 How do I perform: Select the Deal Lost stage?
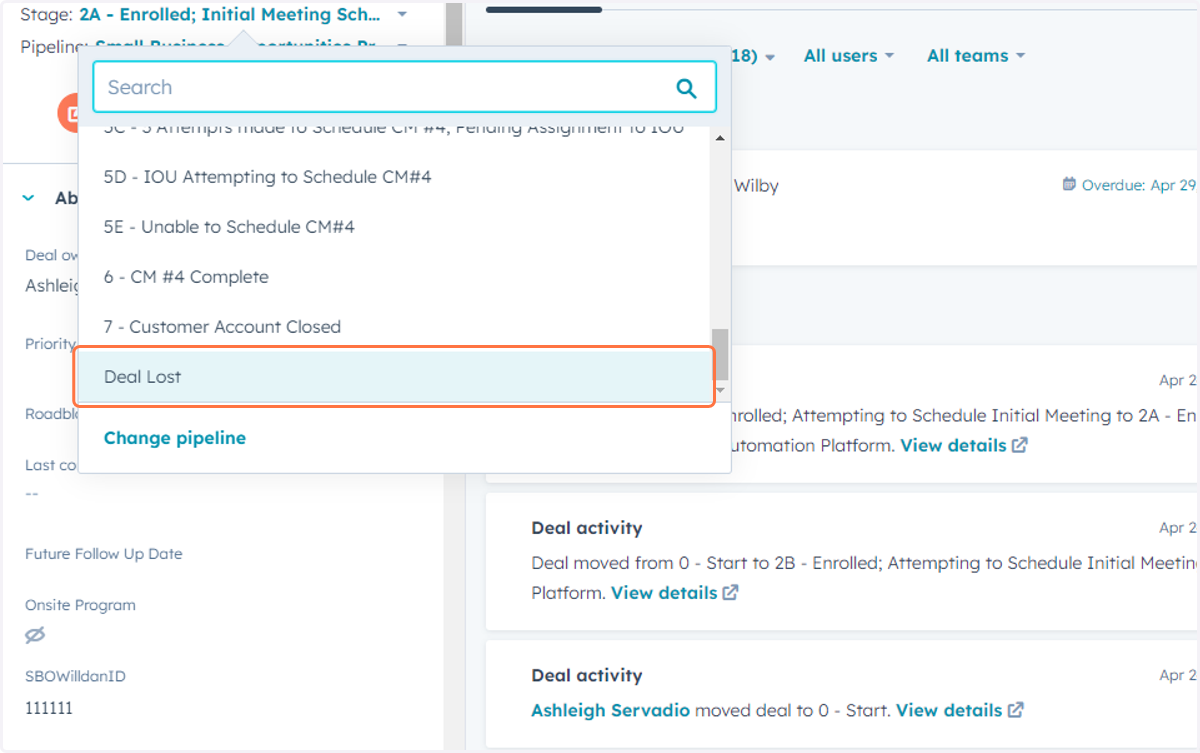[394, 377]
